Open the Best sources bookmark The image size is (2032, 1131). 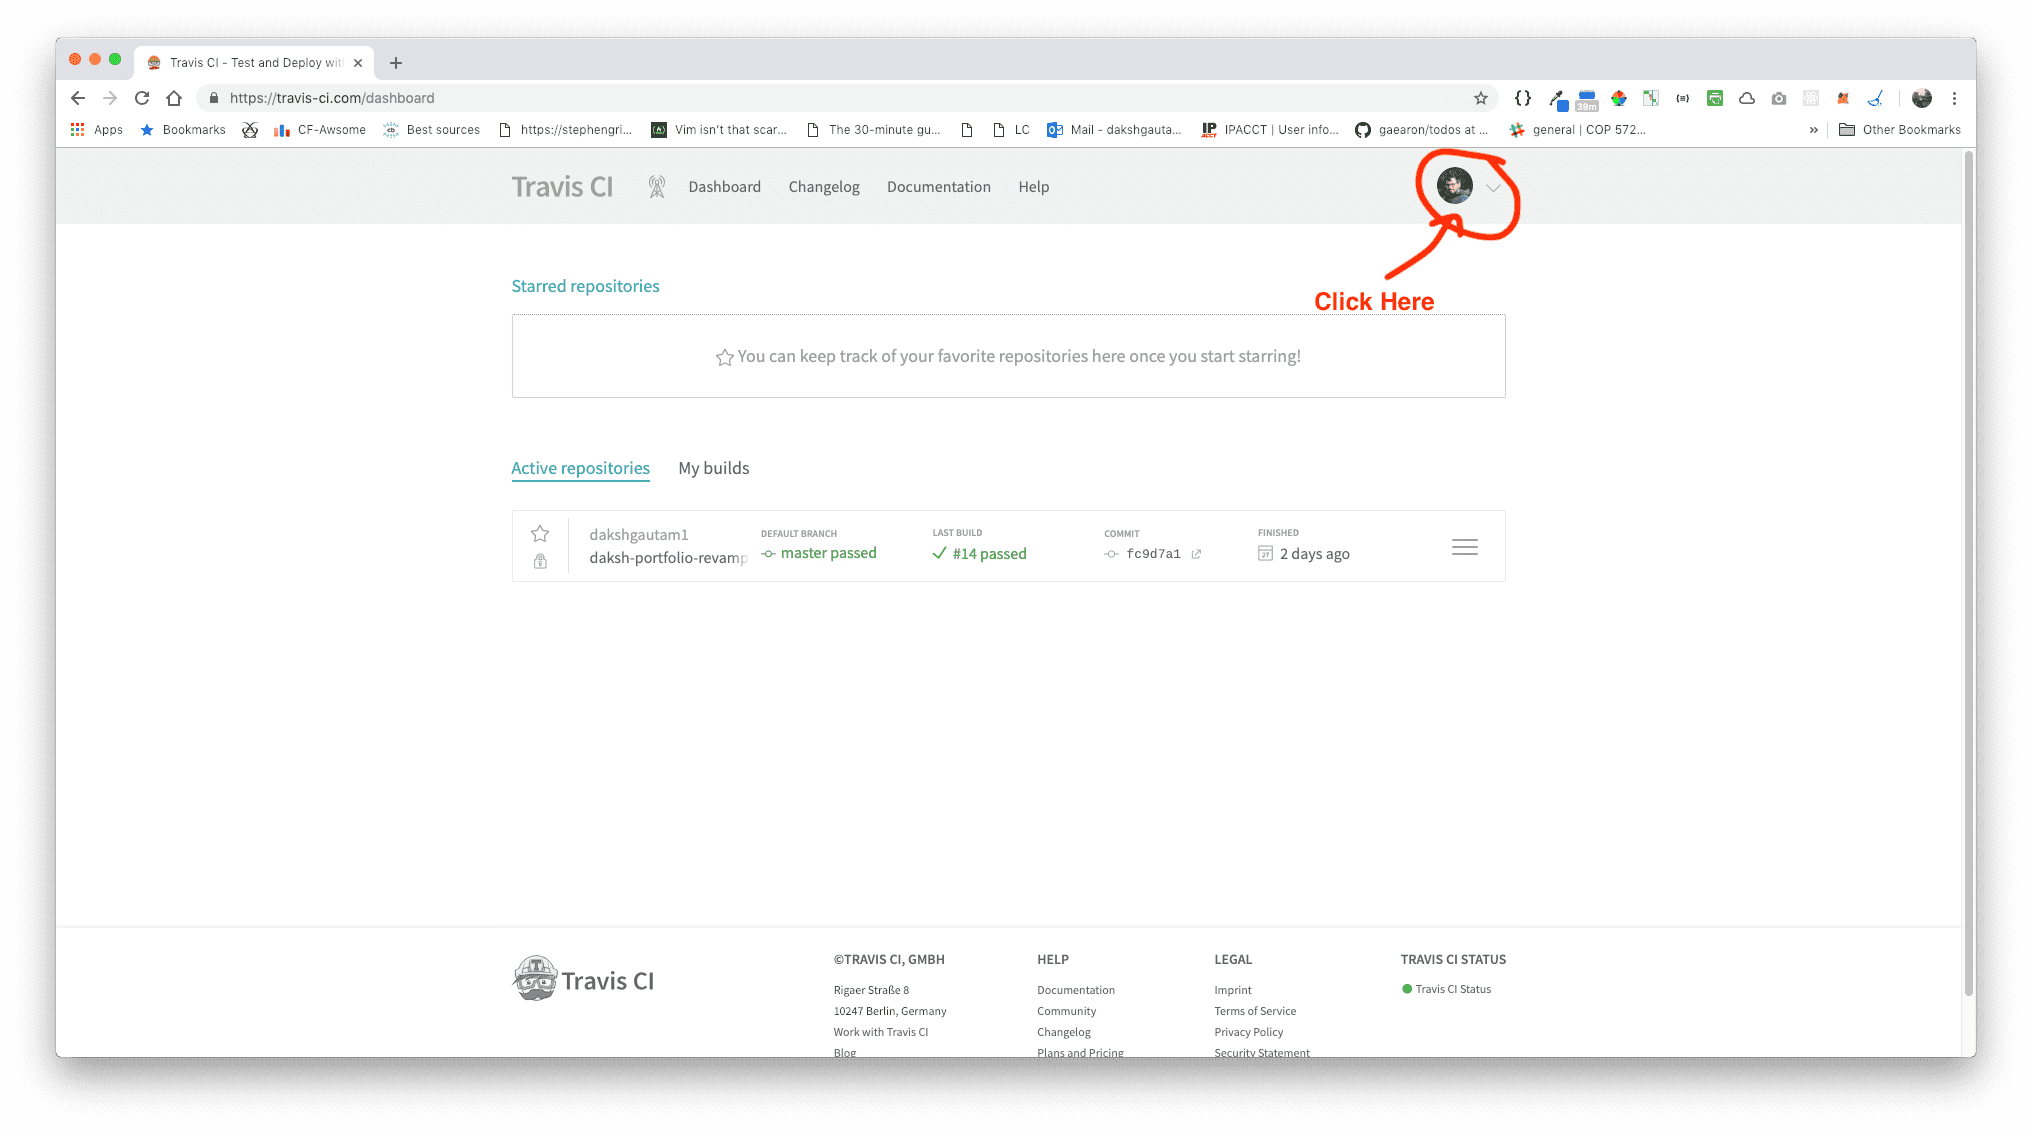tap(432, 130)
